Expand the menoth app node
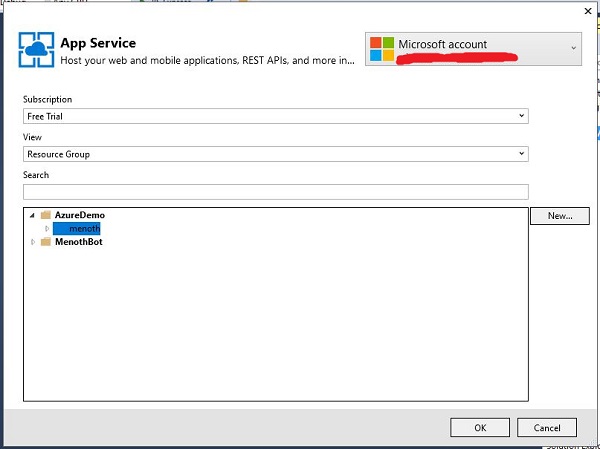This screenshot has width=600, height=449. pyautogui.click(x=46, y=229)
